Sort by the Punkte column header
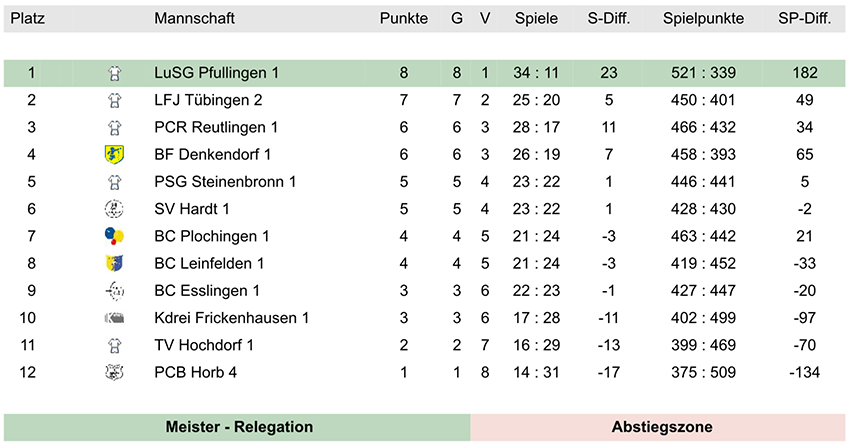This screenshot has height=443, width=850. click(404, 18)
